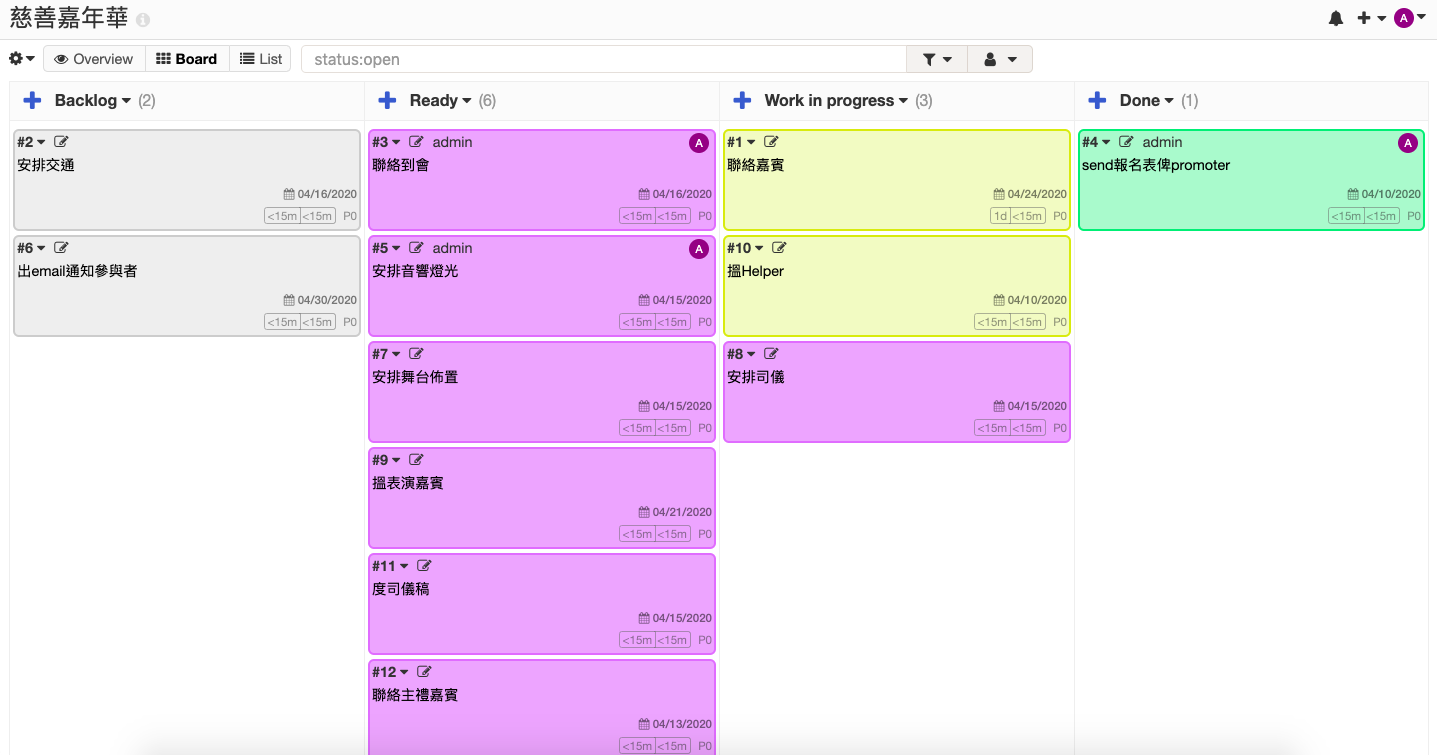Open task titled 聯絡嘉賓
The image size is (1437, 755).
[x=756, y=165]
